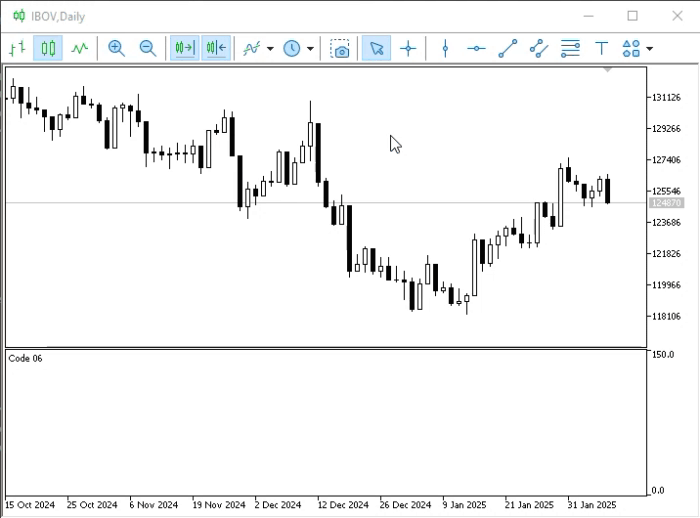Click the 118106 price scale value
This screenshot has width=700, height=518.
click(667, 316)
